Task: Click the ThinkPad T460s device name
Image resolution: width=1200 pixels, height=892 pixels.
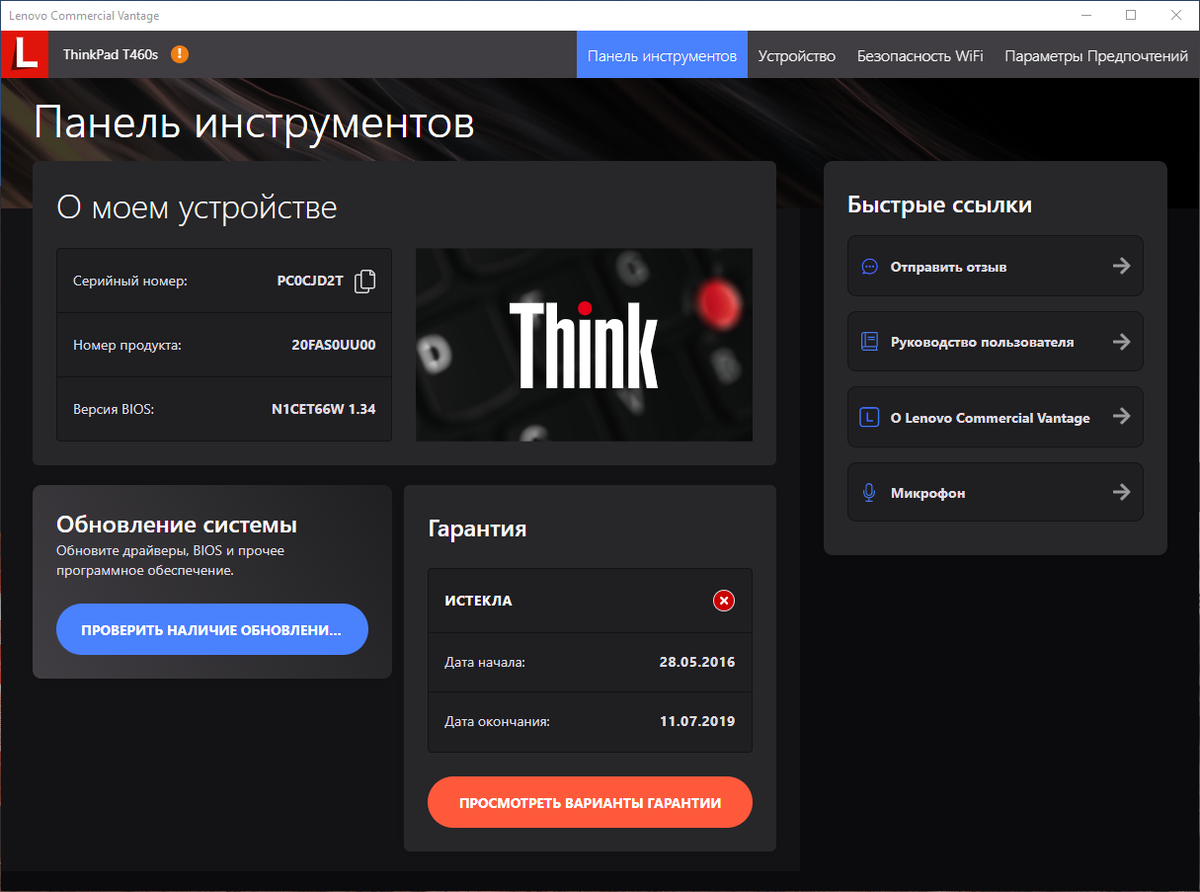Action: [x=111, y=54]
